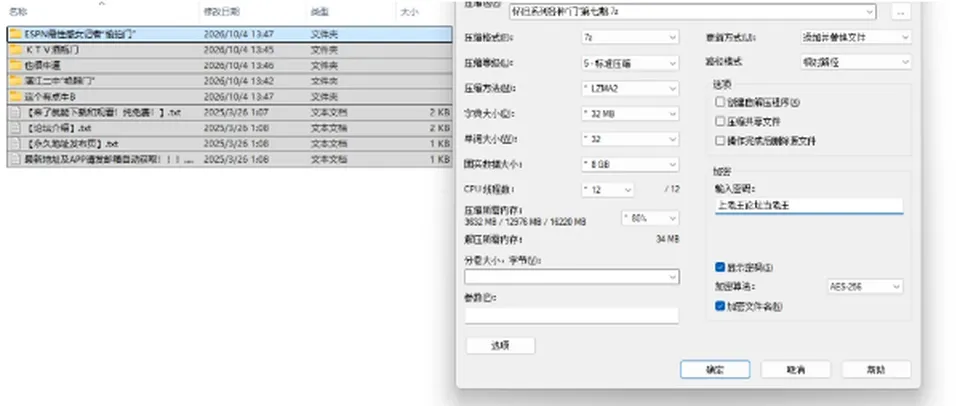Open update mode dropdown showing 添加并替换文件

point(855,37)
